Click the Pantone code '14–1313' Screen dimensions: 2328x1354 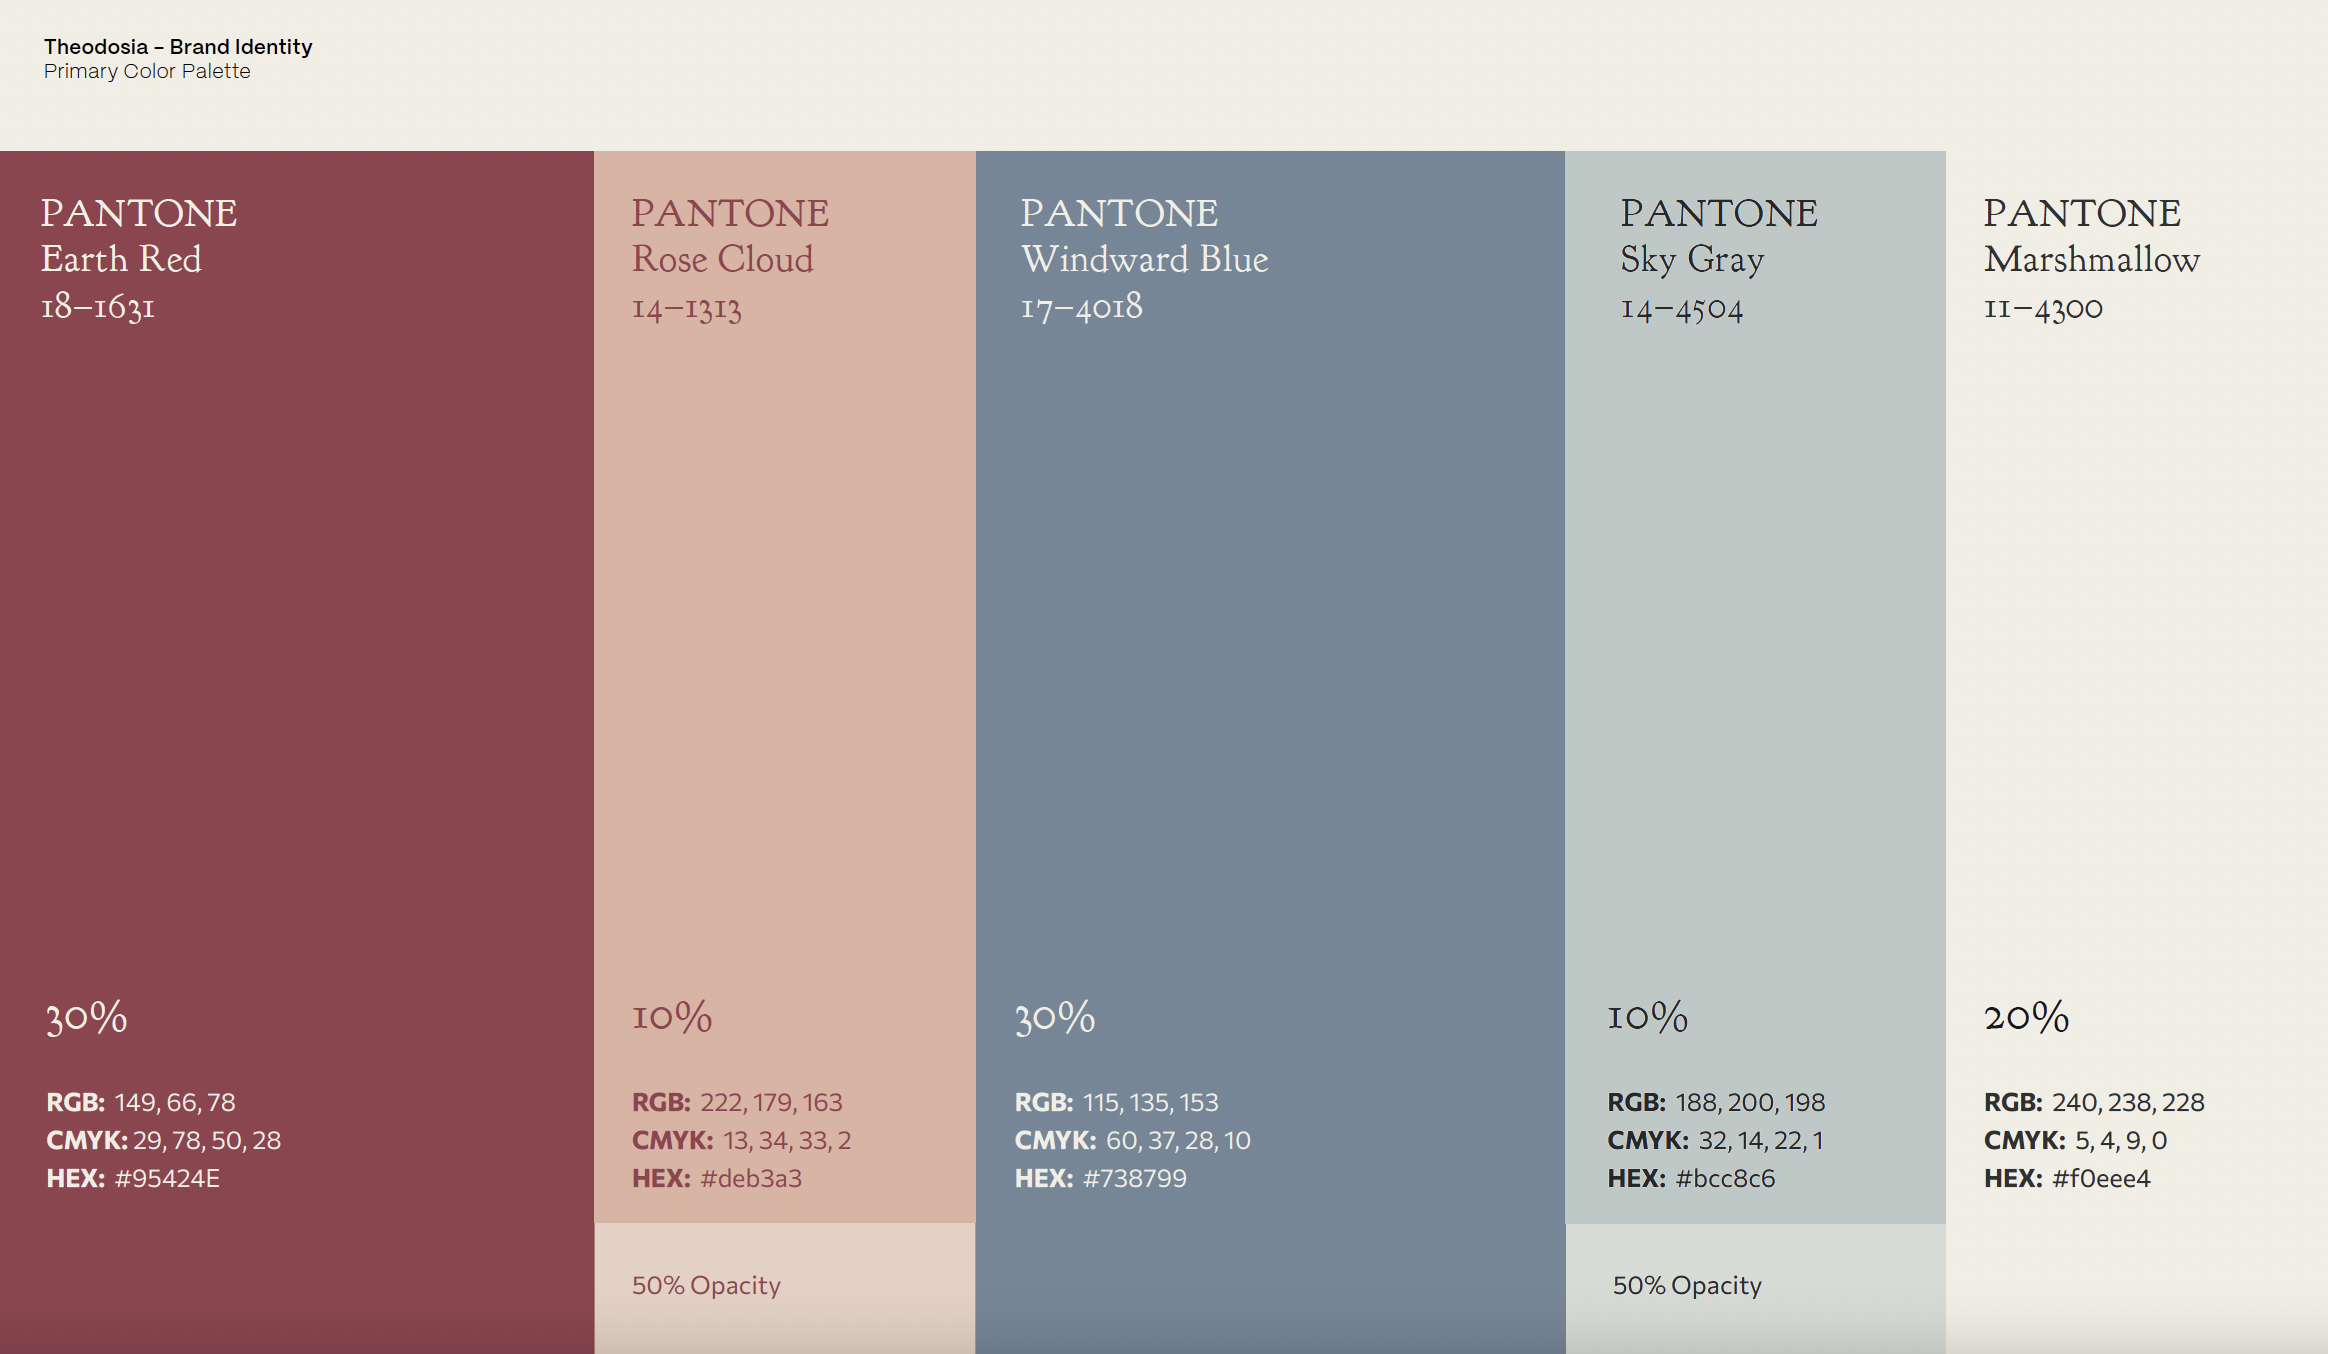686,308
